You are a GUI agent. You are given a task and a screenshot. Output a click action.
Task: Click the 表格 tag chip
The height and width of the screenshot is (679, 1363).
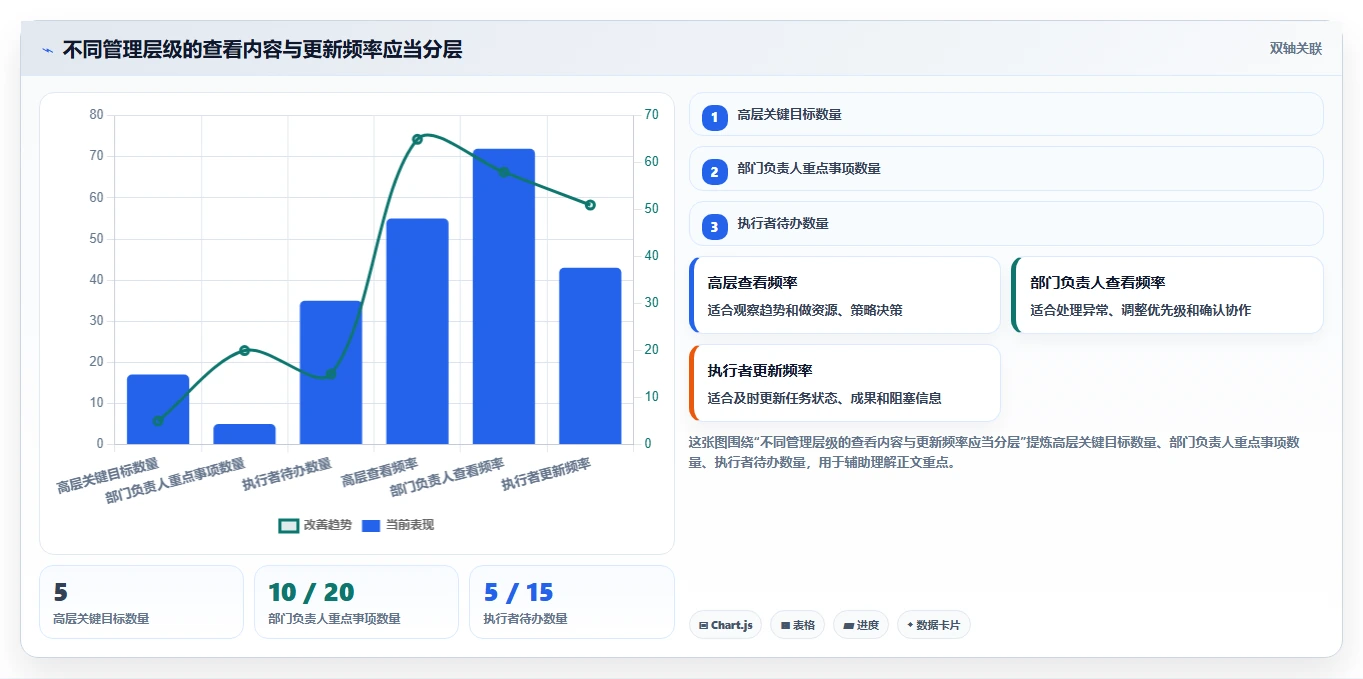(x=797, y=625)
